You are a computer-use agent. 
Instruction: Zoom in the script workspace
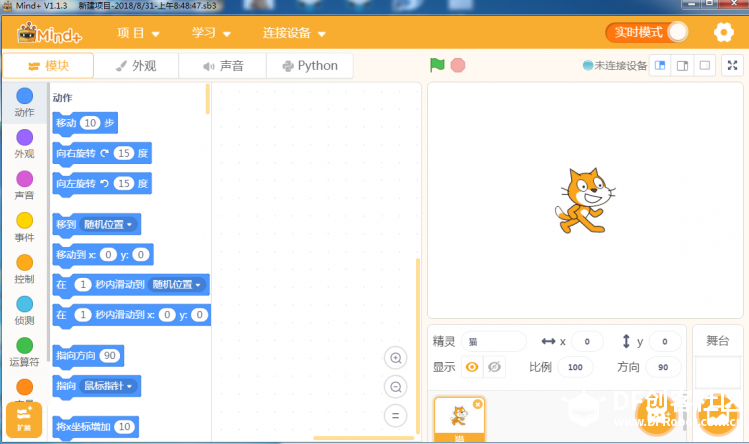(x=396, y=358)
